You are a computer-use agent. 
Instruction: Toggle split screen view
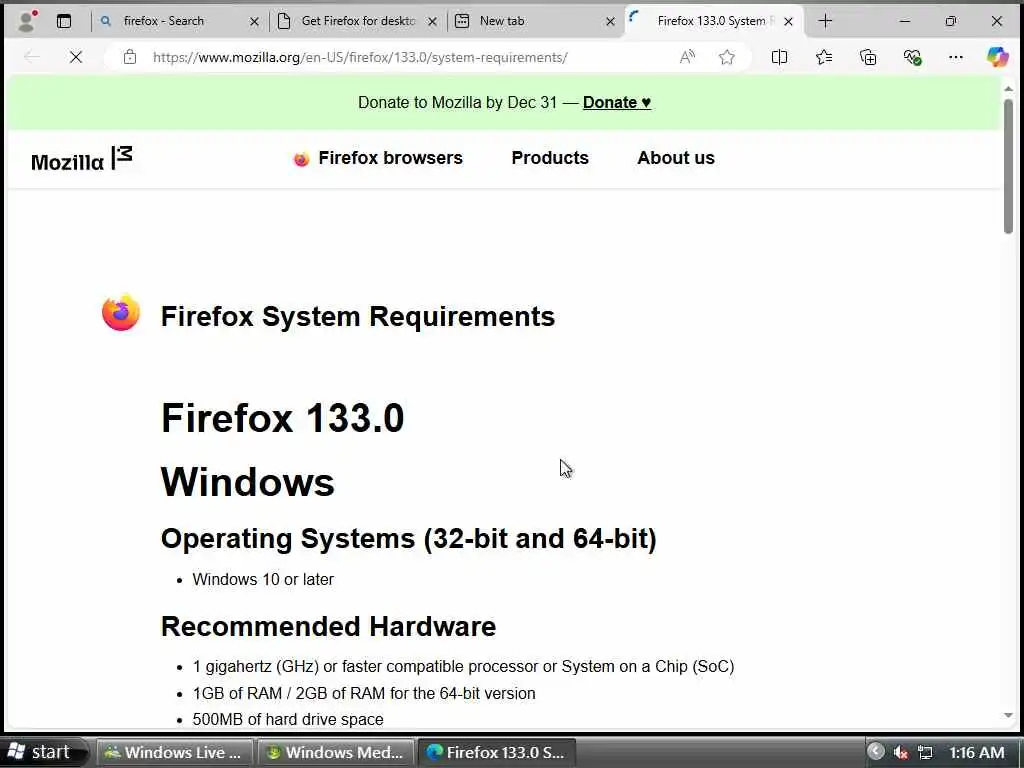point(779,57)
